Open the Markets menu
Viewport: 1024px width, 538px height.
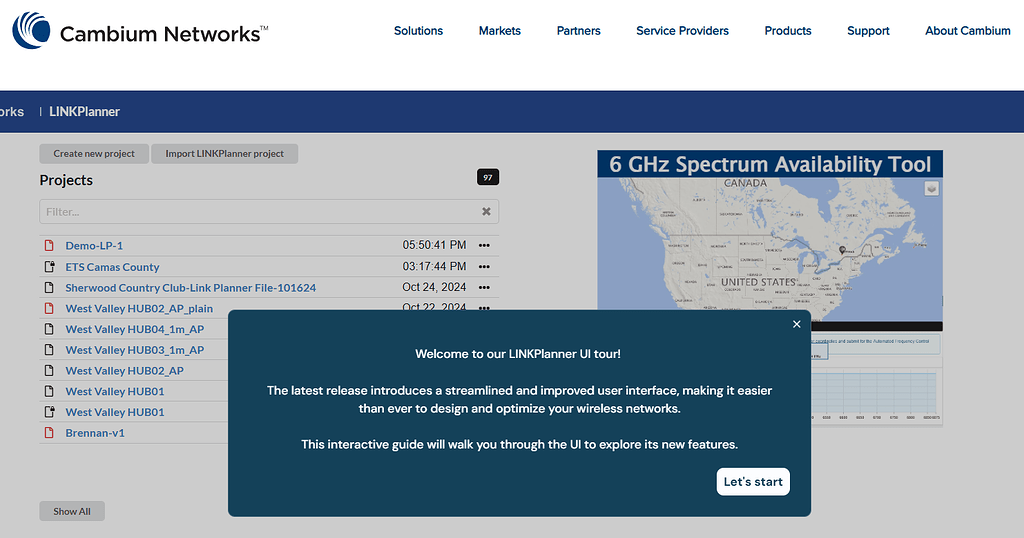[x=500, y=31]
